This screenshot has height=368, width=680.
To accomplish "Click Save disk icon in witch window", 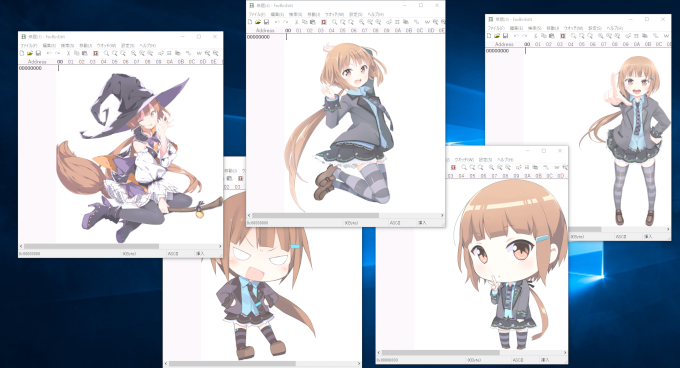I will (x=38, y=53).
